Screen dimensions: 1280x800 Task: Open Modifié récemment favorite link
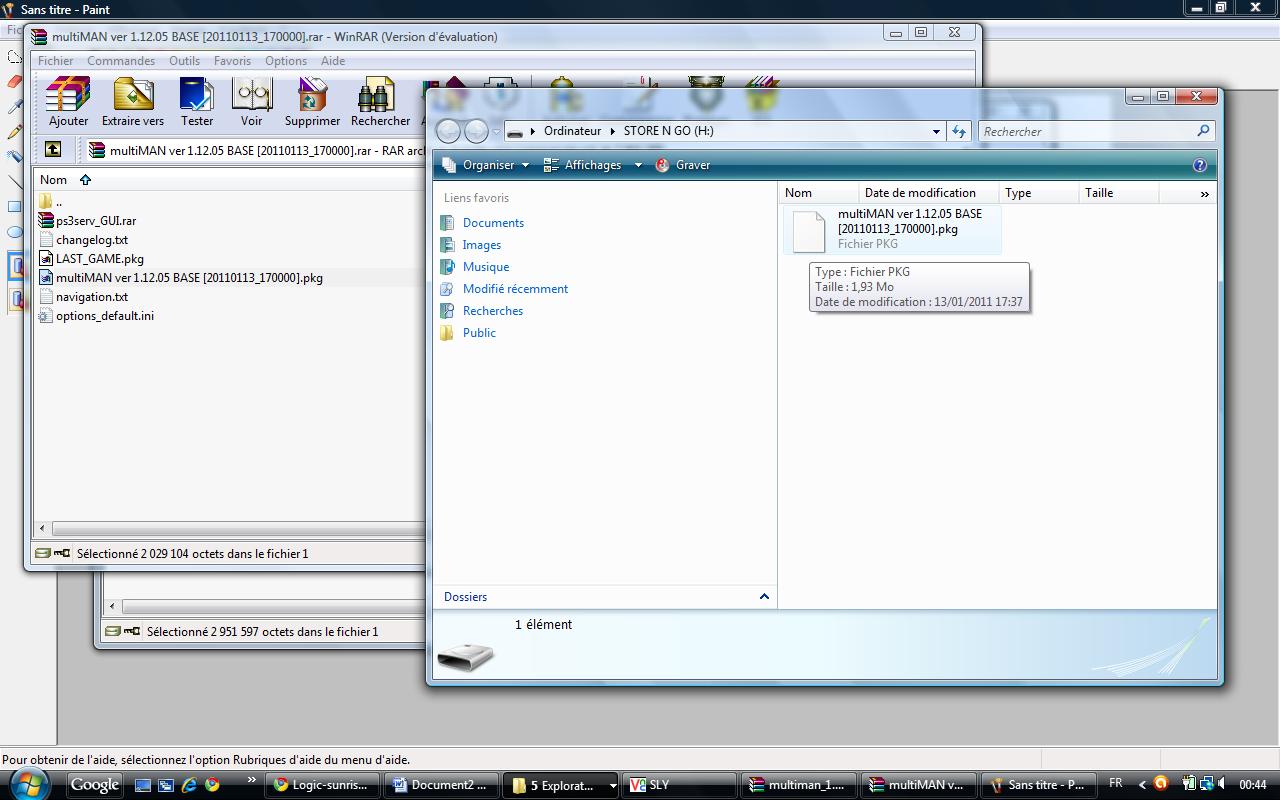pyautogui.click(x=515, y=289)
